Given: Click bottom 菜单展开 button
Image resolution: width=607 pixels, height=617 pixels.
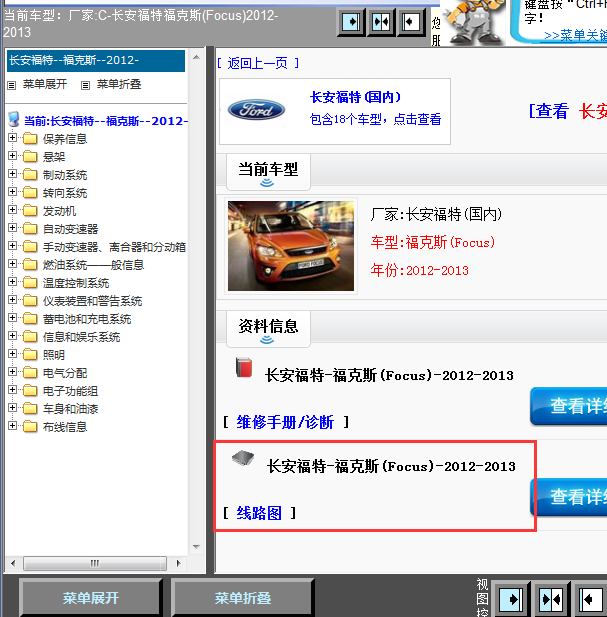Looking at the screenshot, I should (x=90, y=598).
